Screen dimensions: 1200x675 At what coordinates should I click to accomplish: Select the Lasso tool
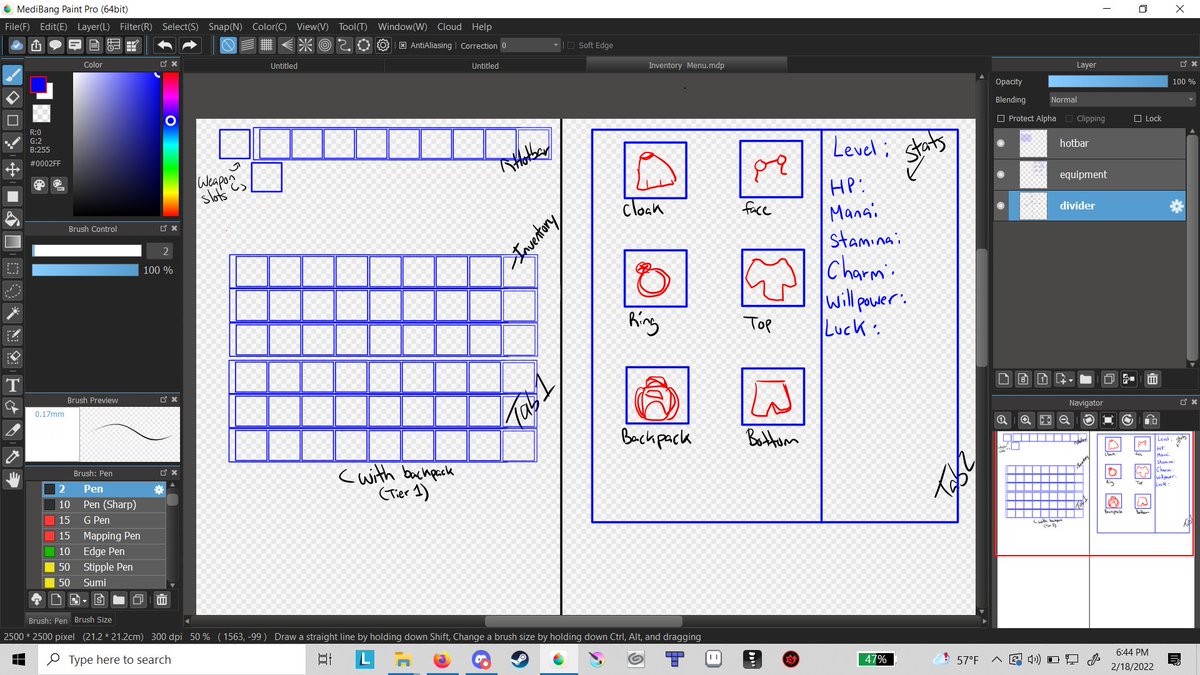tap(13, 291)
